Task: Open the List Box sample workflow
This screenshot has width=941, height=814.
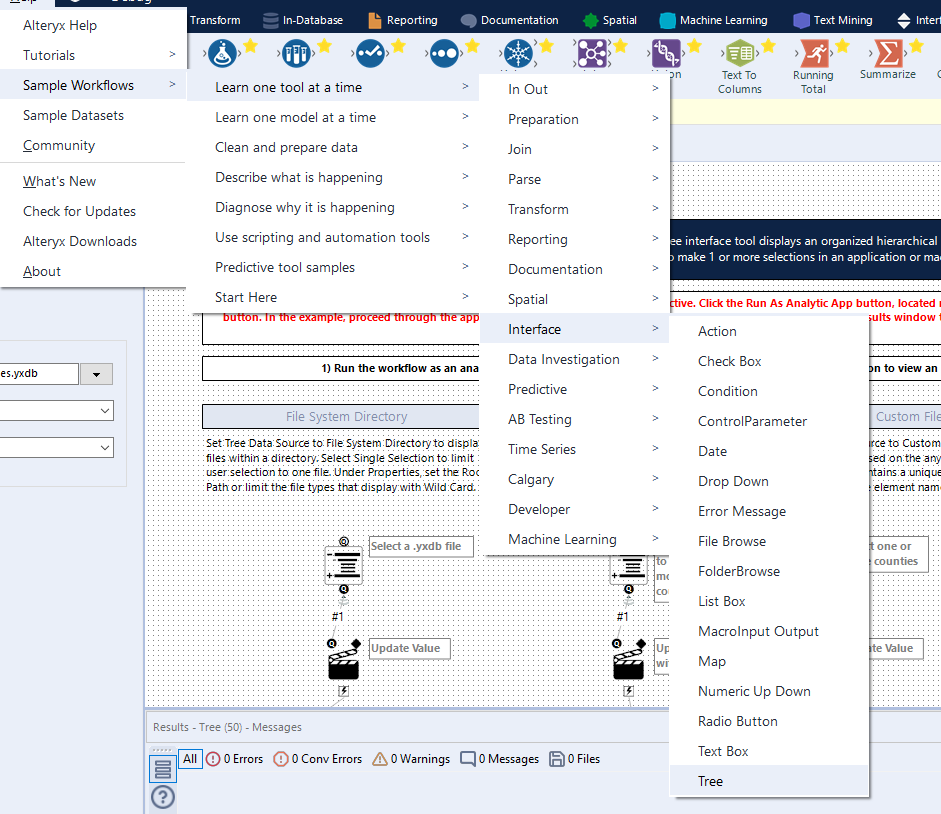Action: point(769,601)
